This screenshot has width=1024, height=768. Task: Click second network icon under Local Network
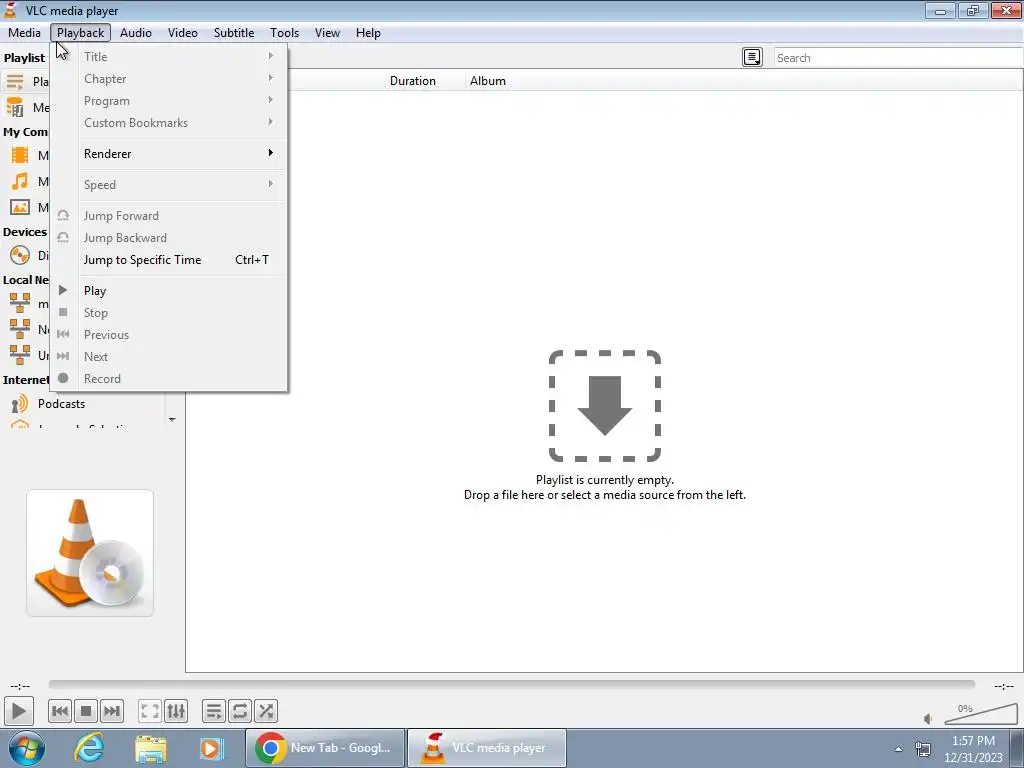[x=20, y=329]
